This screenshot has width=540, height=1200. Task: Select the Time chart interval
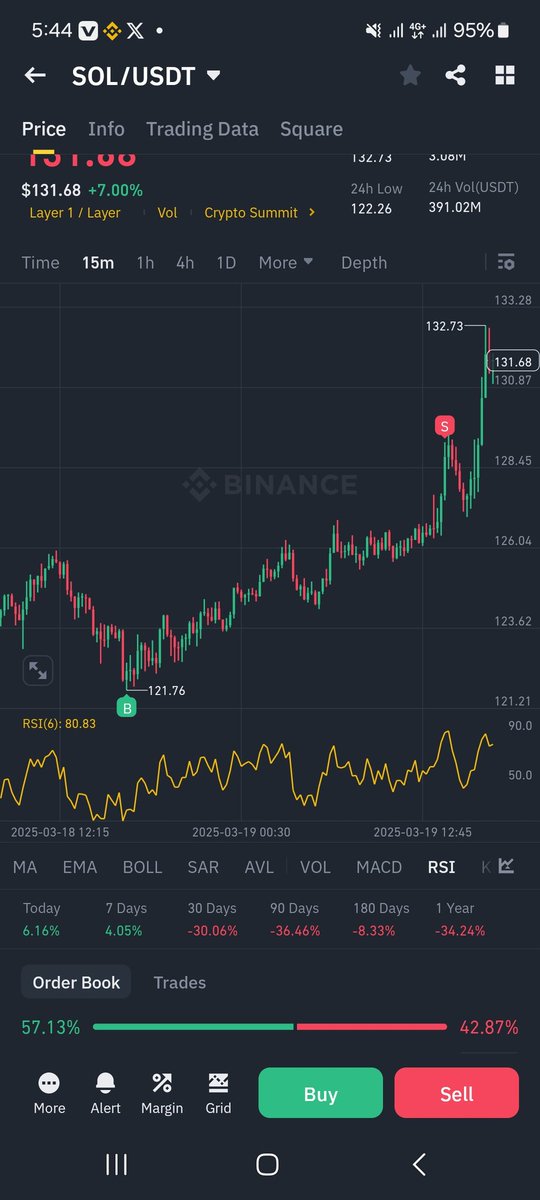(x=41, y=263)
